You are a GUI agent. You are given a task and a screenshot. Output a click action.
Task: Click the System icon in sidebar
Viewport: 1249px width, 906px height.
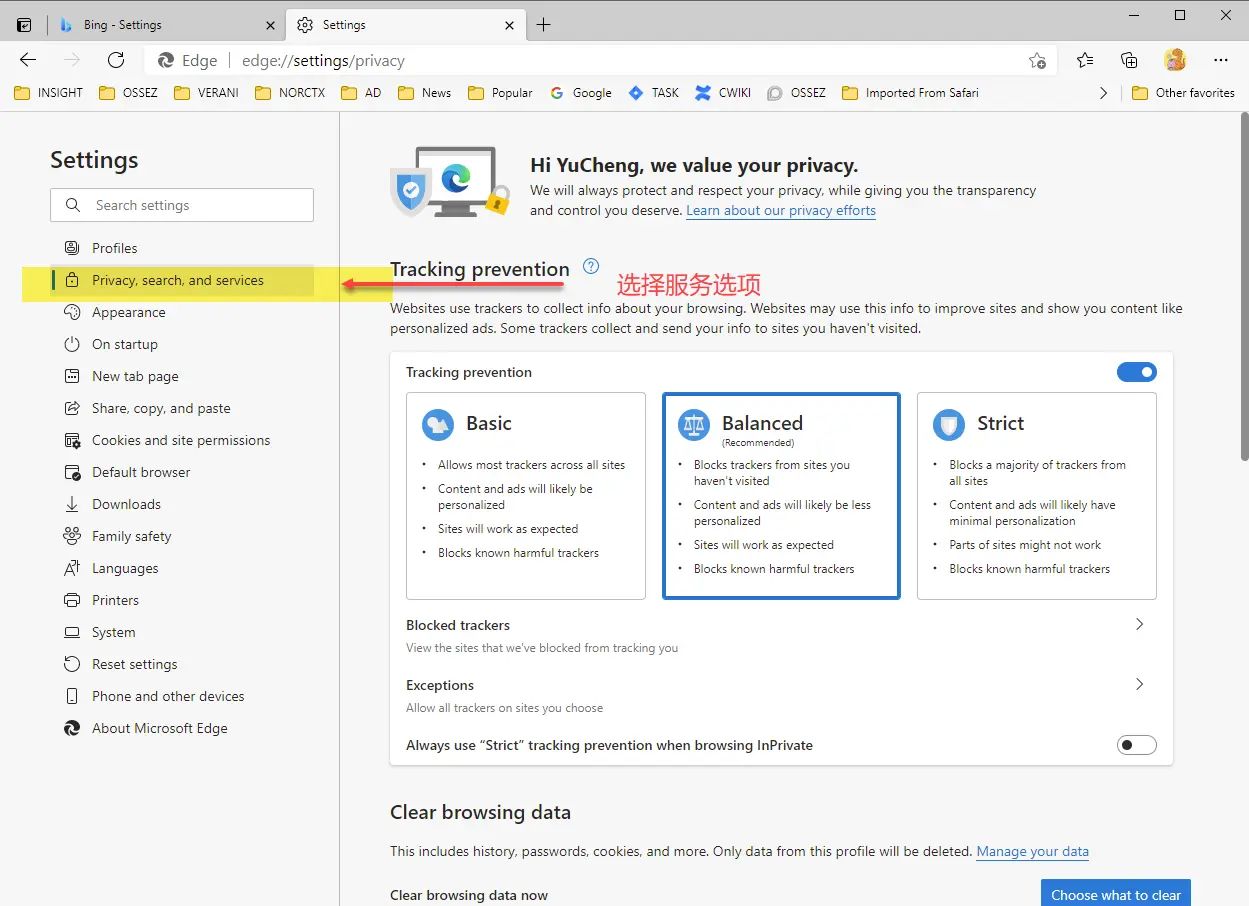[x=72, y=632]
